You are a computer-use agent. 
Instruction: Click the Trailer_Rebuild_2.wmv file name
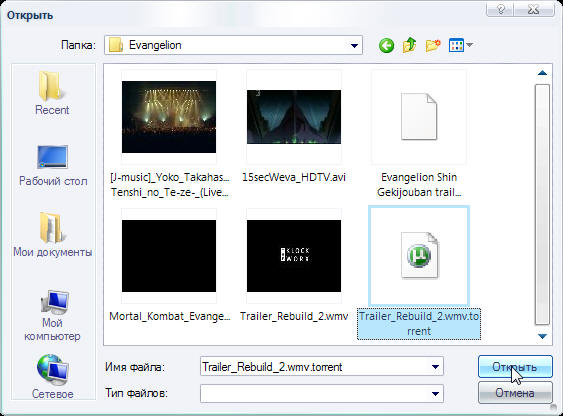(294, 316)
